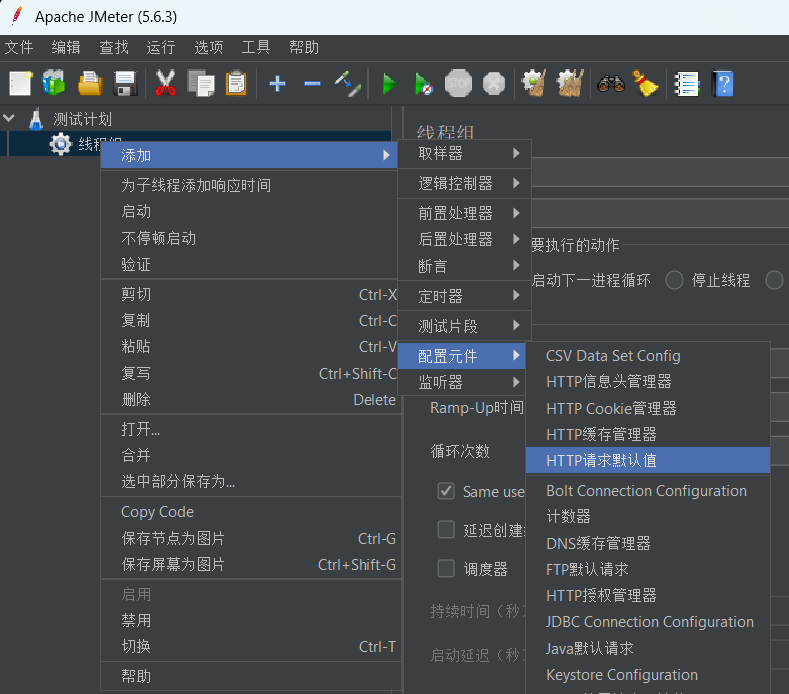Expand the 添加 submenu arrow
Image resolution: width=789 pixels, height=694 pixels.
[386, 155]
